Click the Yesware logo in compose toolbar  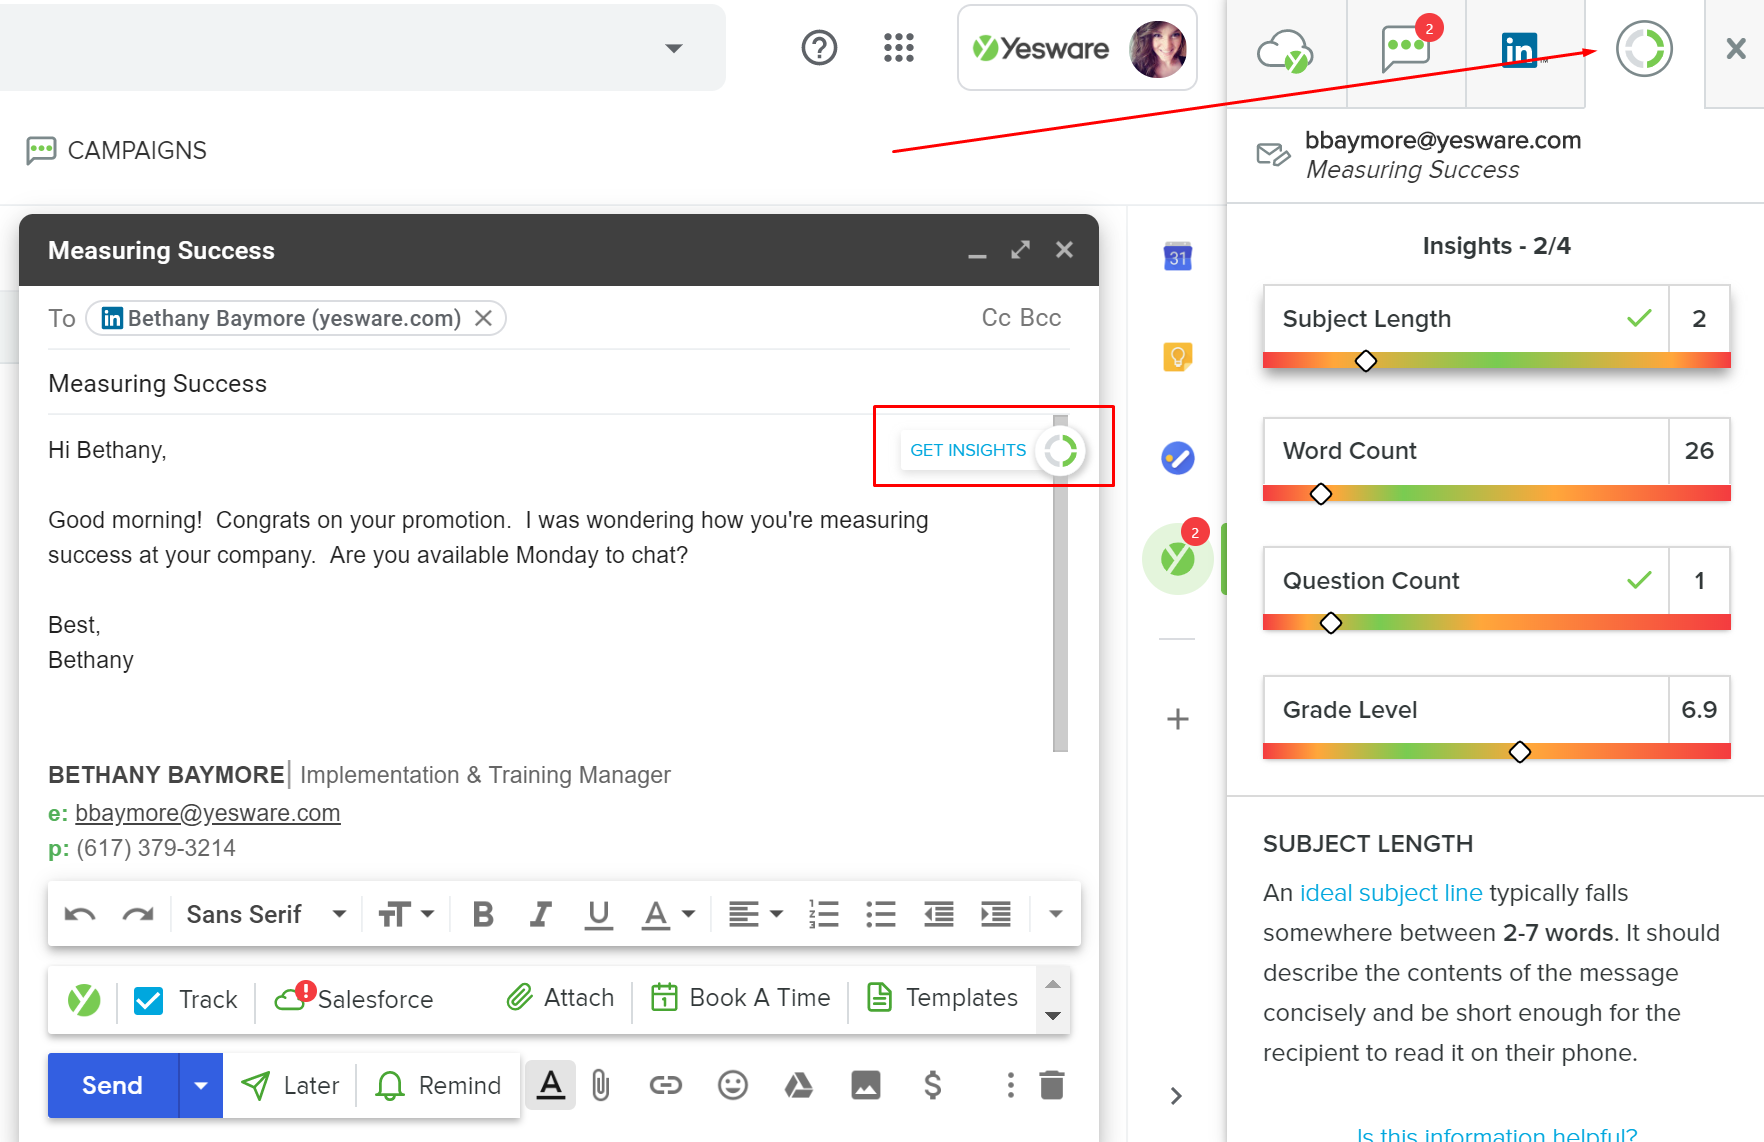[x=84, y=999]
